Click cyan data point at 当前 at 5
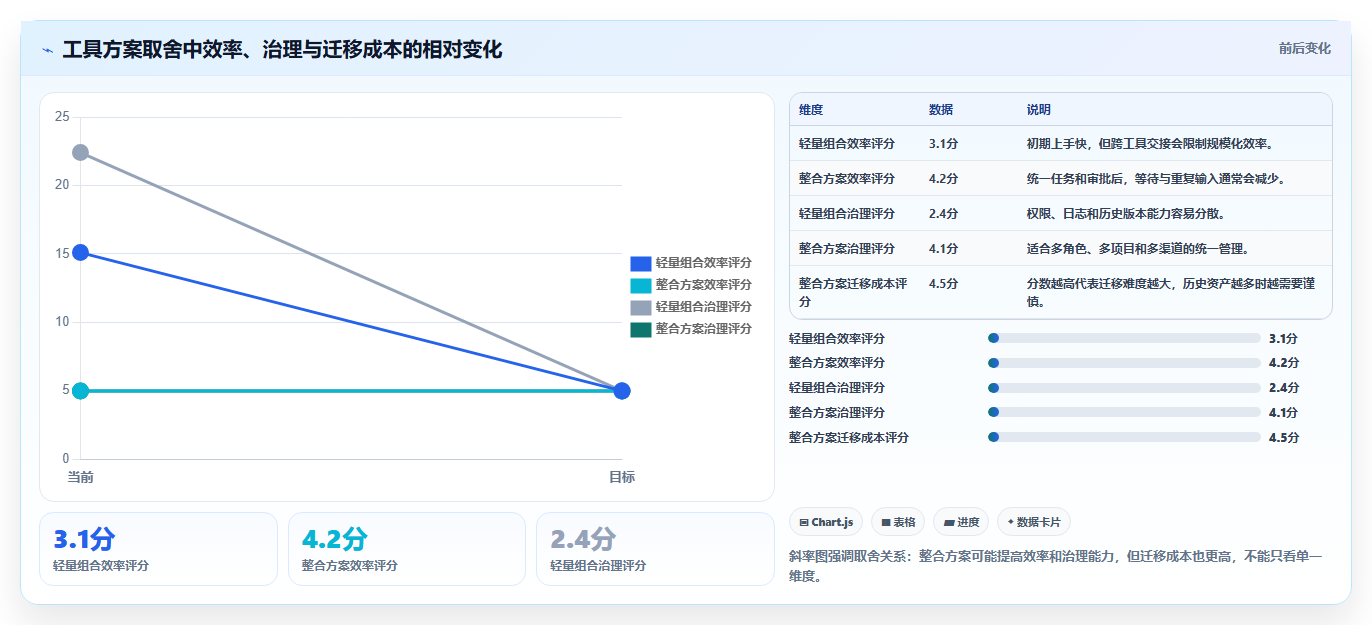 80,390
